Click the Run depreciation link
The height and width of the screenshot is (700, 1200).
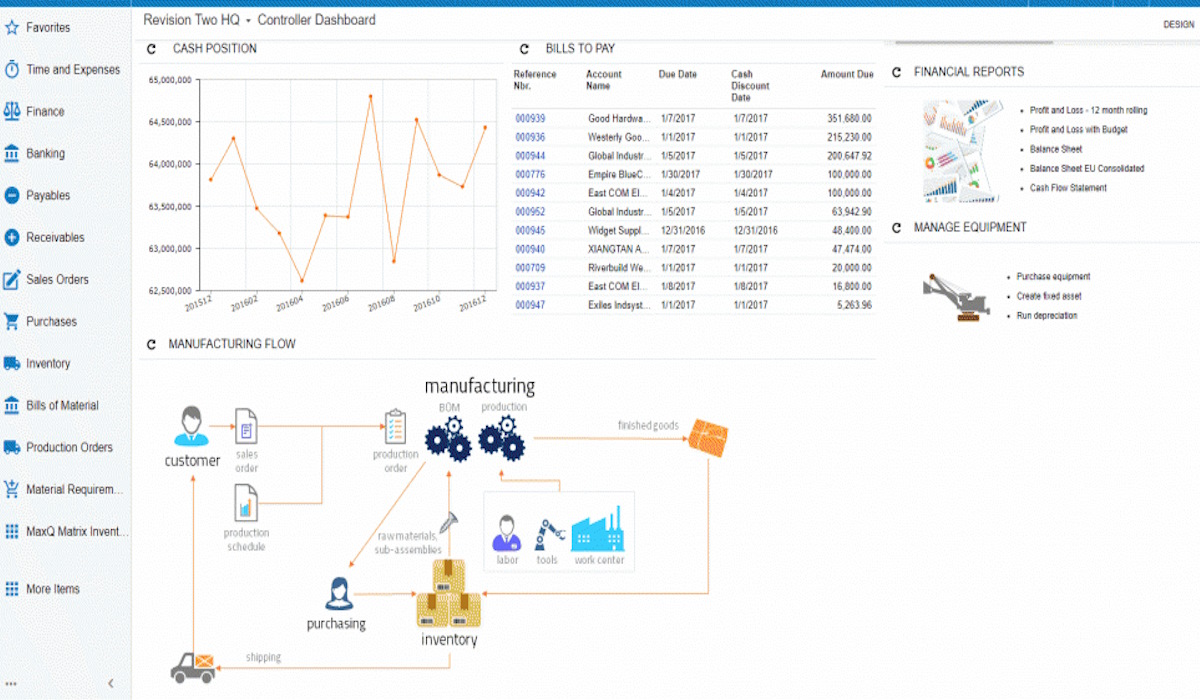(1047, 316)
